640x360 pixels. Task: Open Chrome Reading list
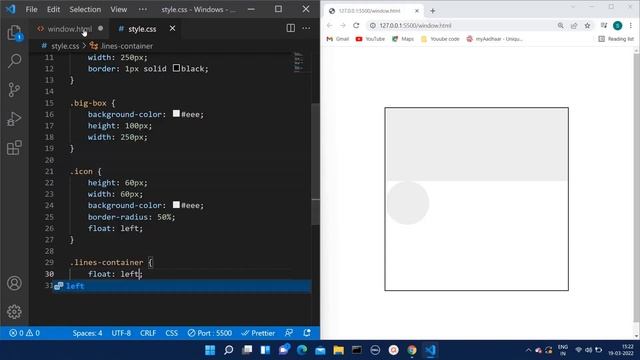pyautogui.click(x=616, y=39)
